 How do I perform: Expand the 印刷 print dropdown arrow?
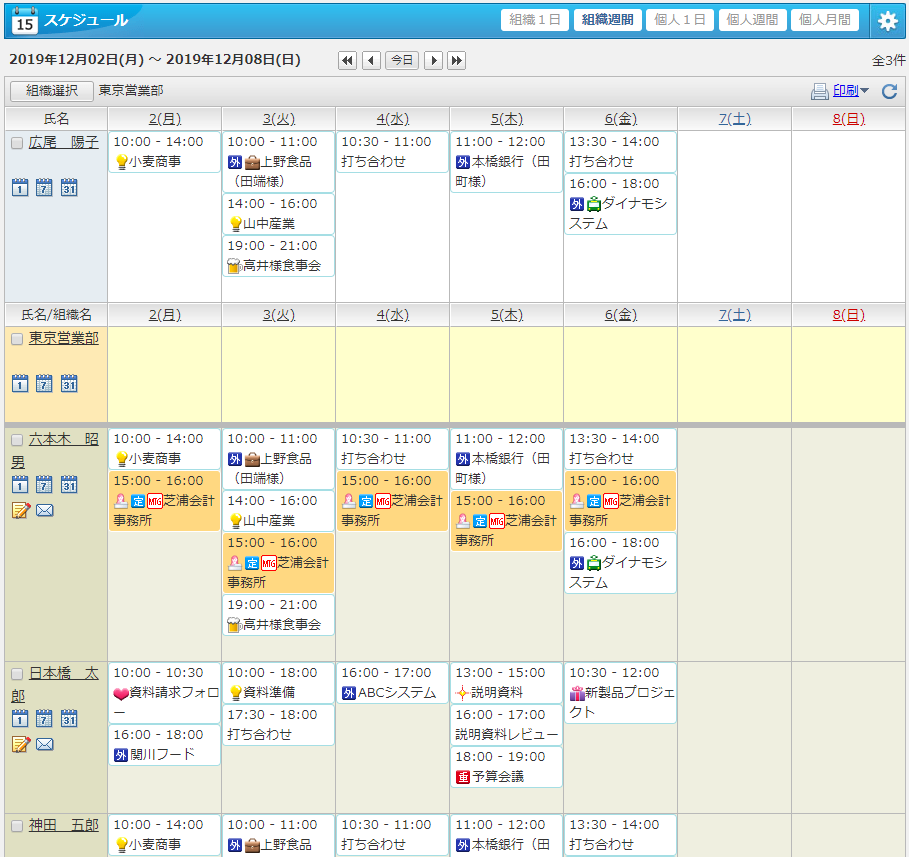(x=864, y=91)
